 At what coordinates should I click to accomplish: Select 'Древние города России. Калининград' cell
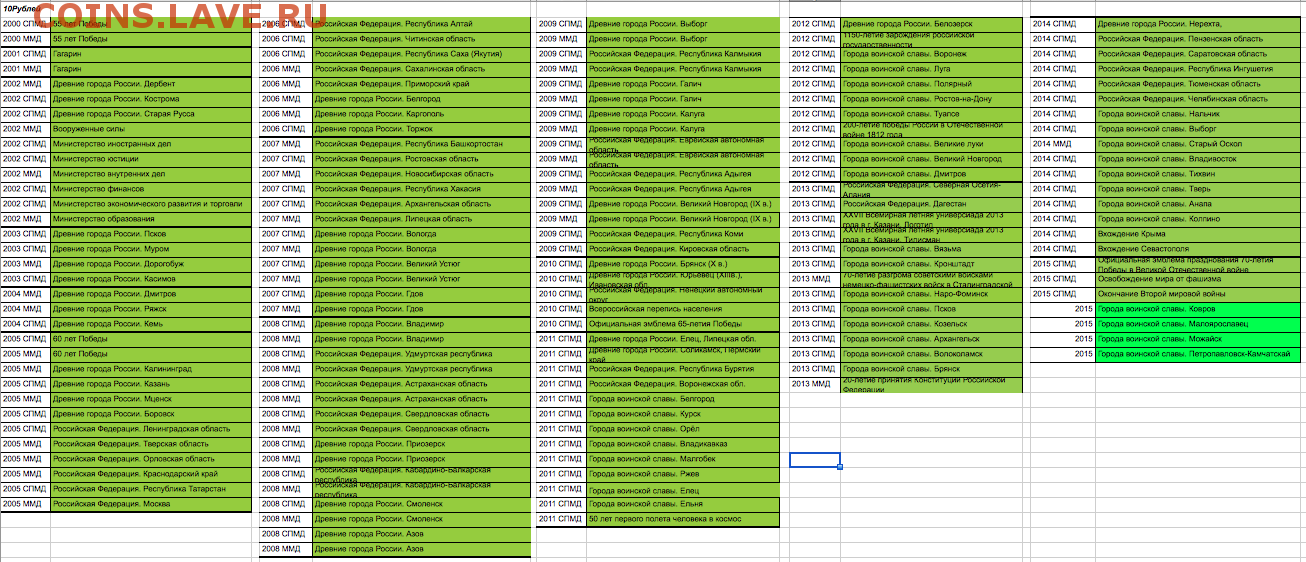coord(150,369)
